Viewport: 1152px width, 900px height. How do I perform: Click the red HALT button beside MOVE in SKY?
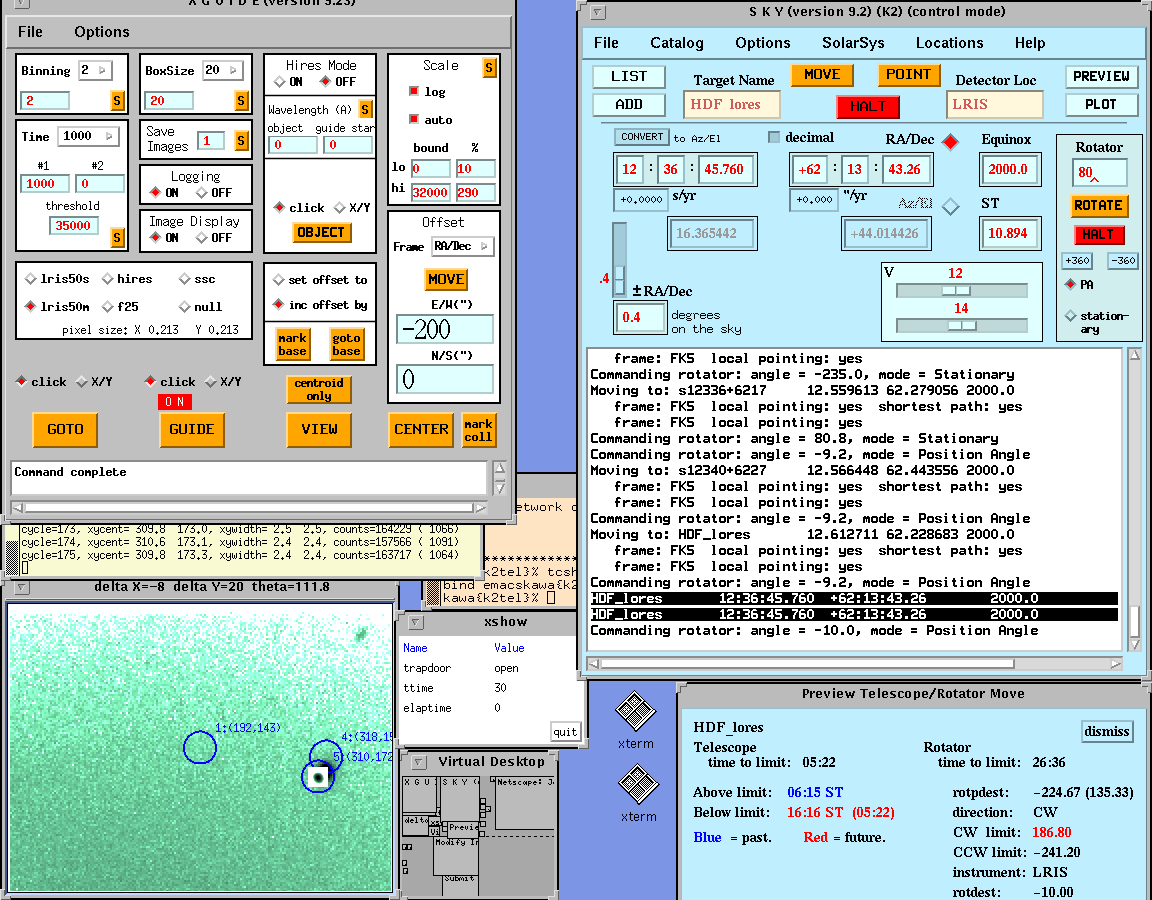(x=868, y=107)
